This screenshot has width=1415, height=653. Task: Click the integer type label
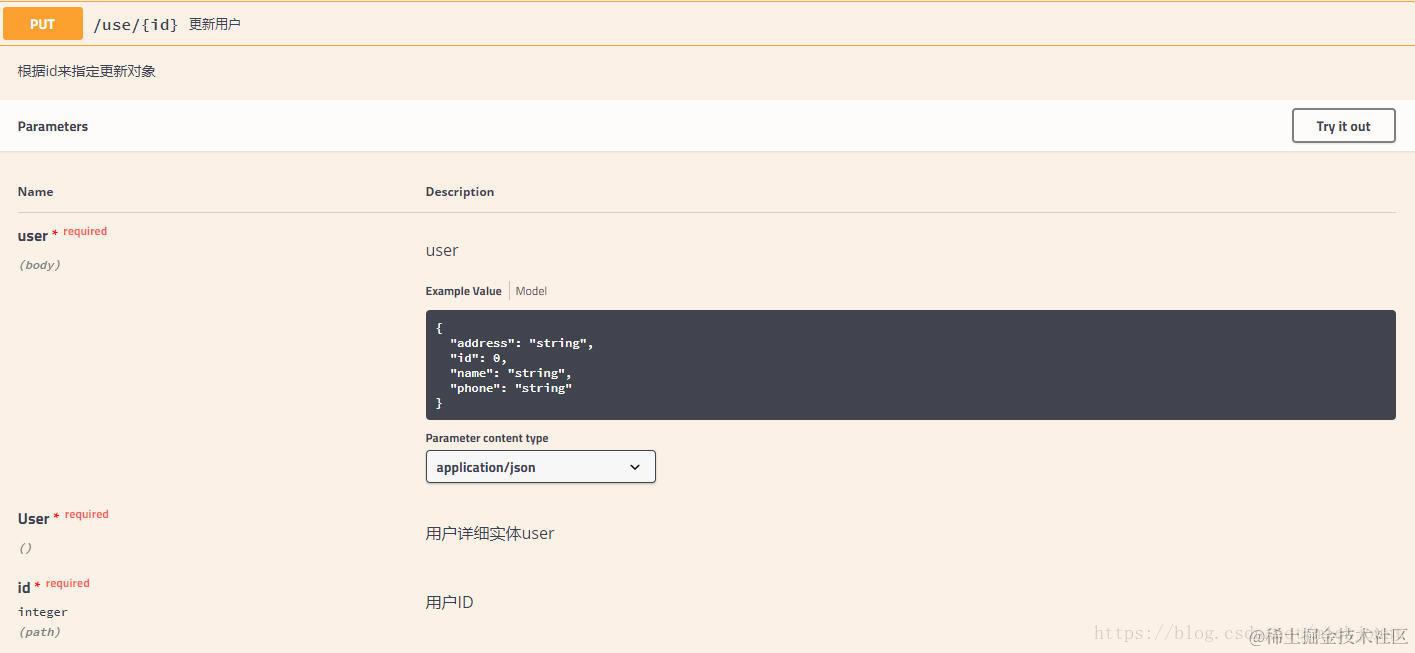tap(43, 611)
